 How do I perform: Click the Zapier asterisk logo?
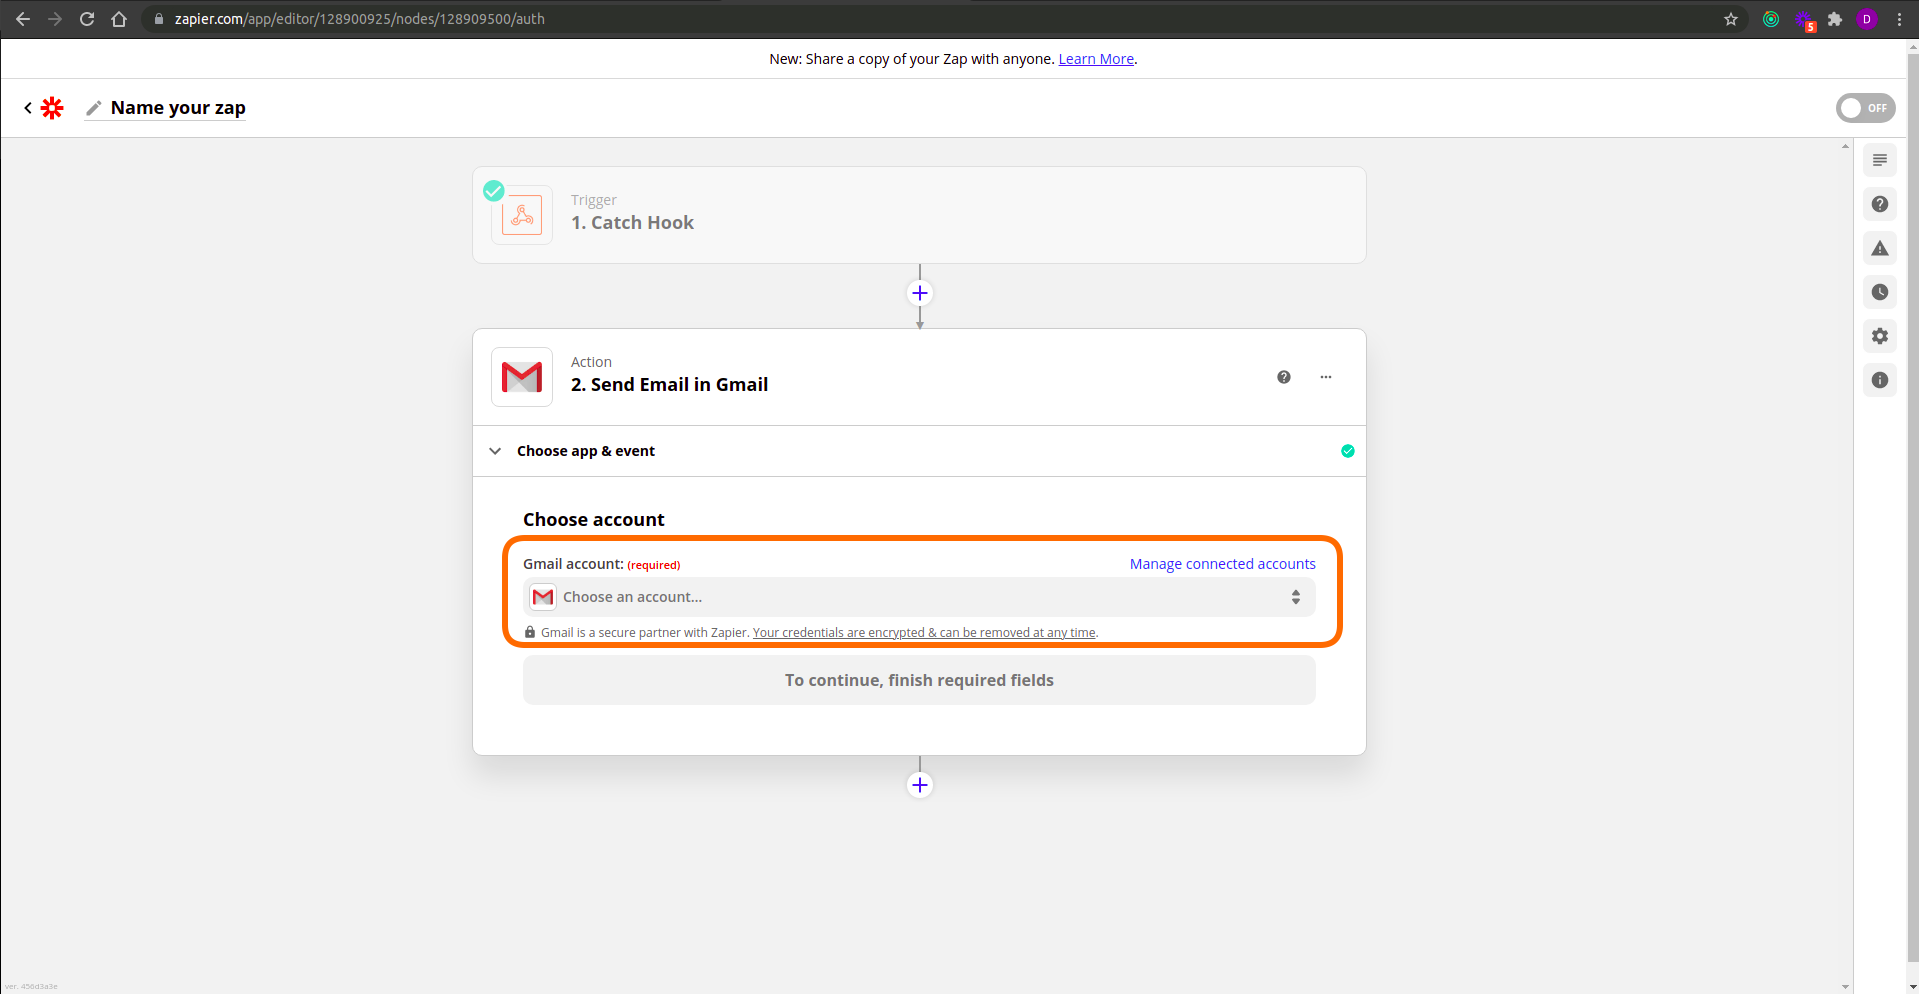[52, 108]
